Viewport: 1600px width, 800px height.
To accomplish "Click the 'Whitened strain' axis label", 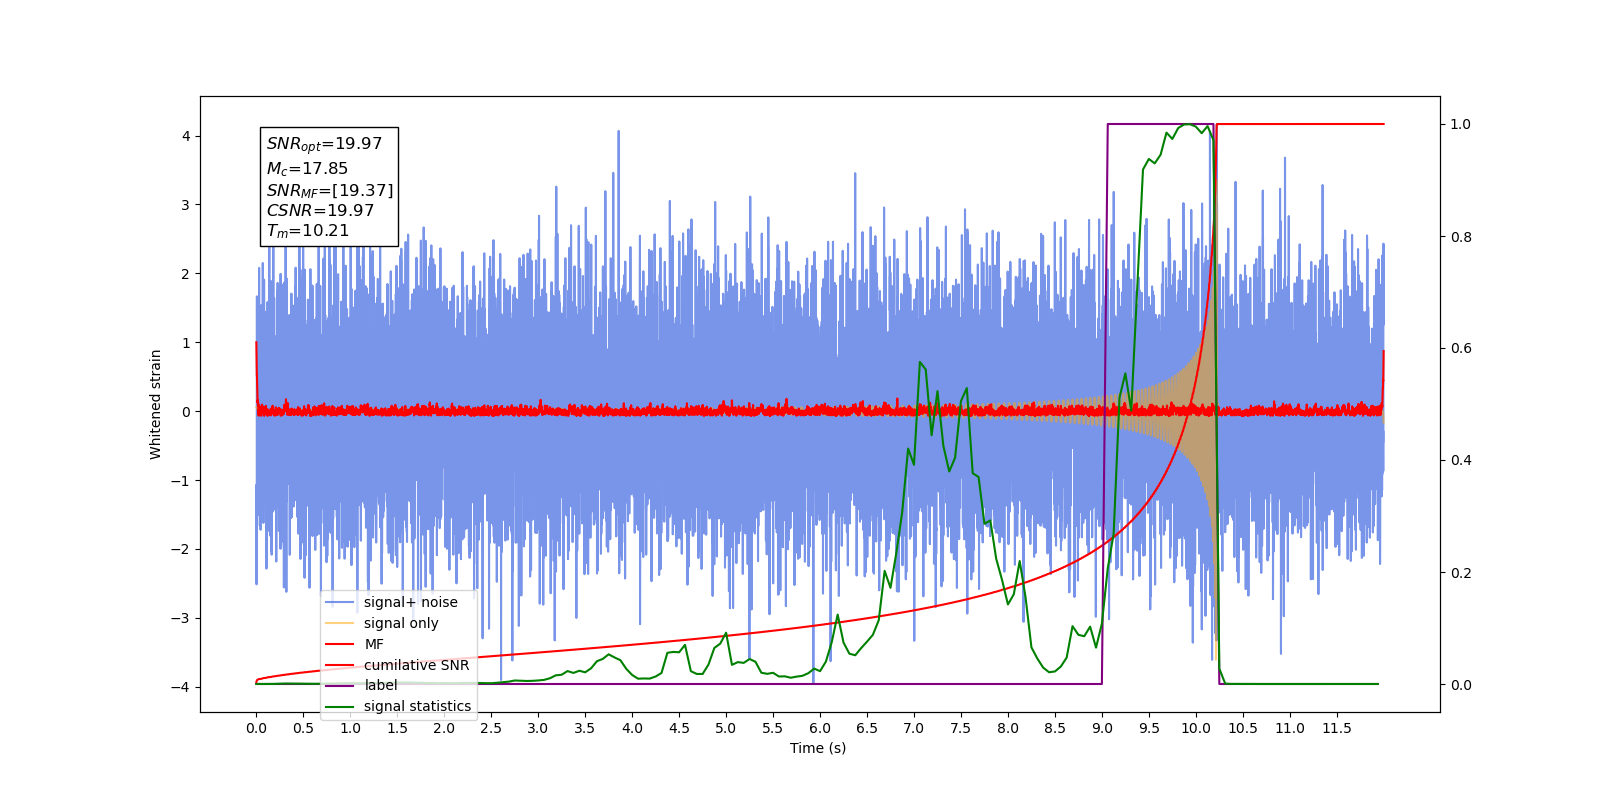I will (155, 404).
